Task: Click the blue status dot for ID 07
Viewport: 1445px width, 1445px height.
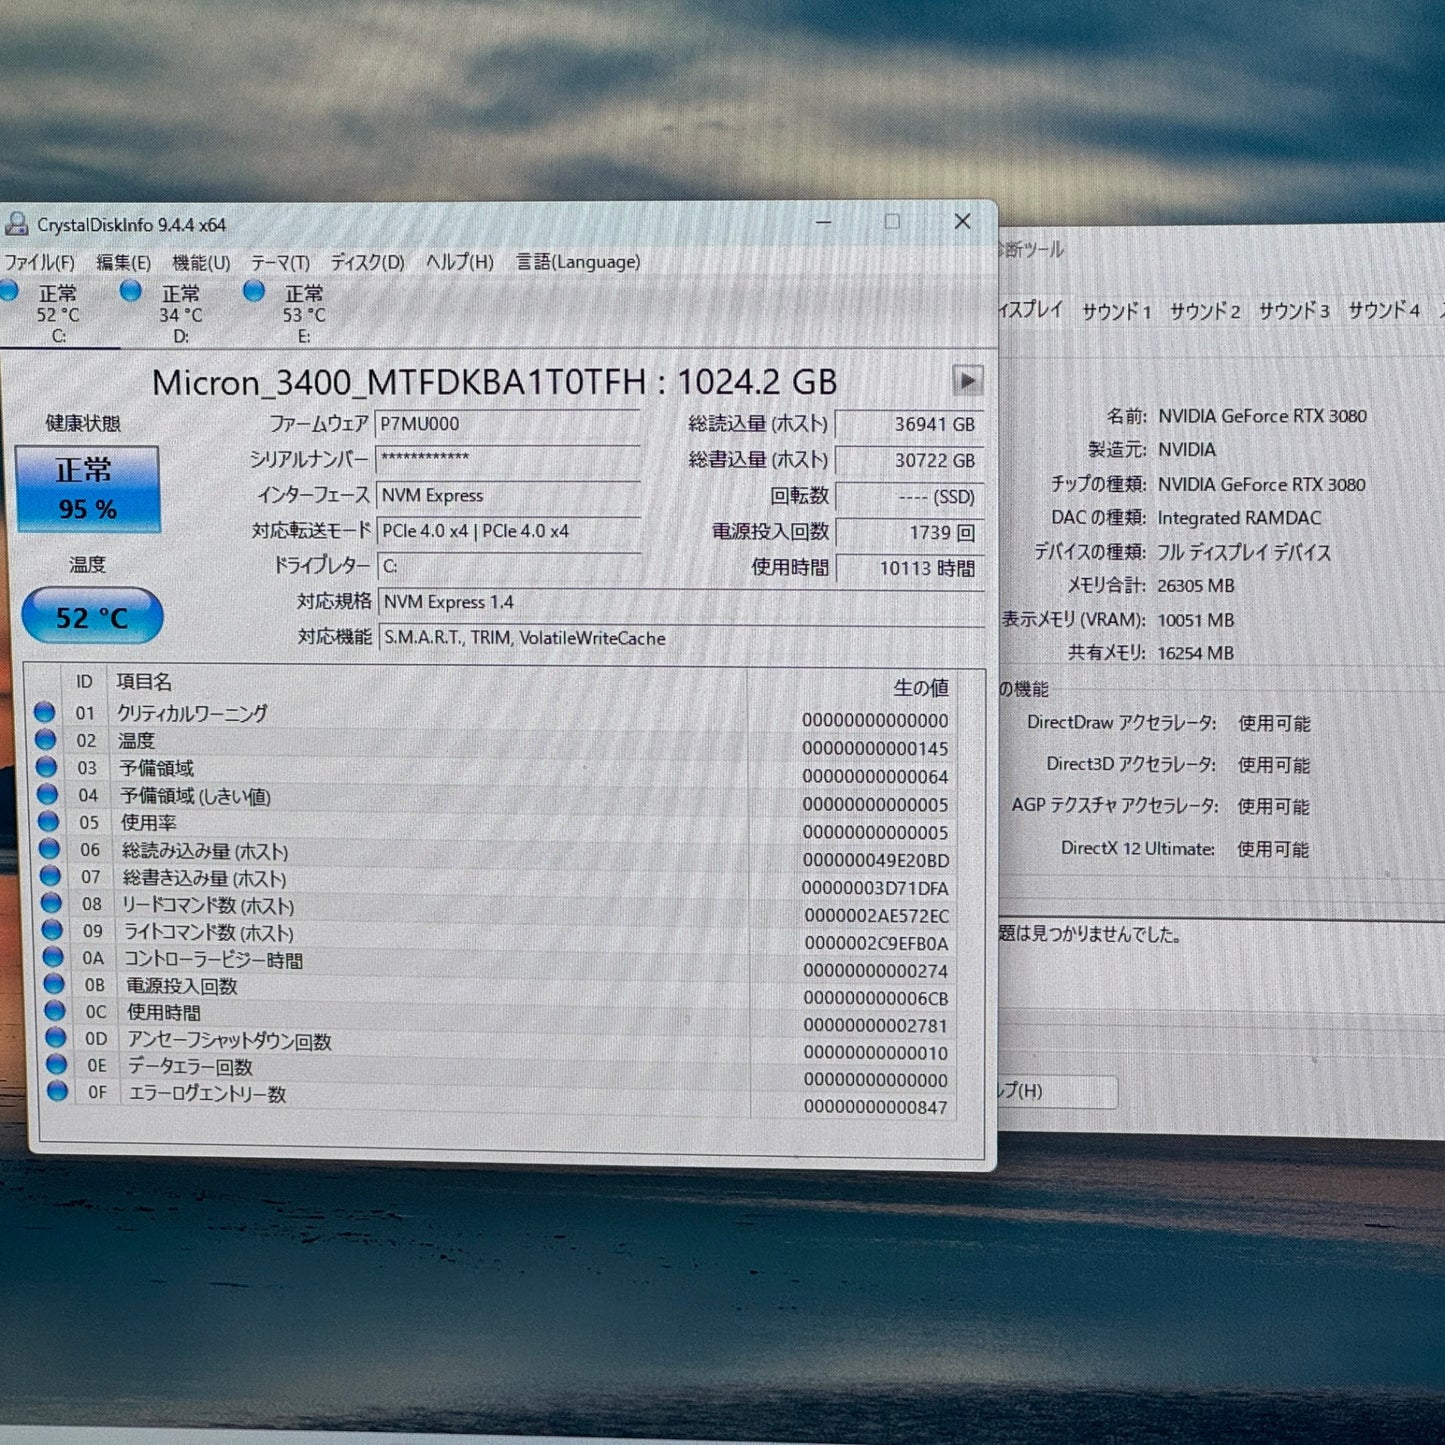Action: pyautogui.click(x=50, y=876)
